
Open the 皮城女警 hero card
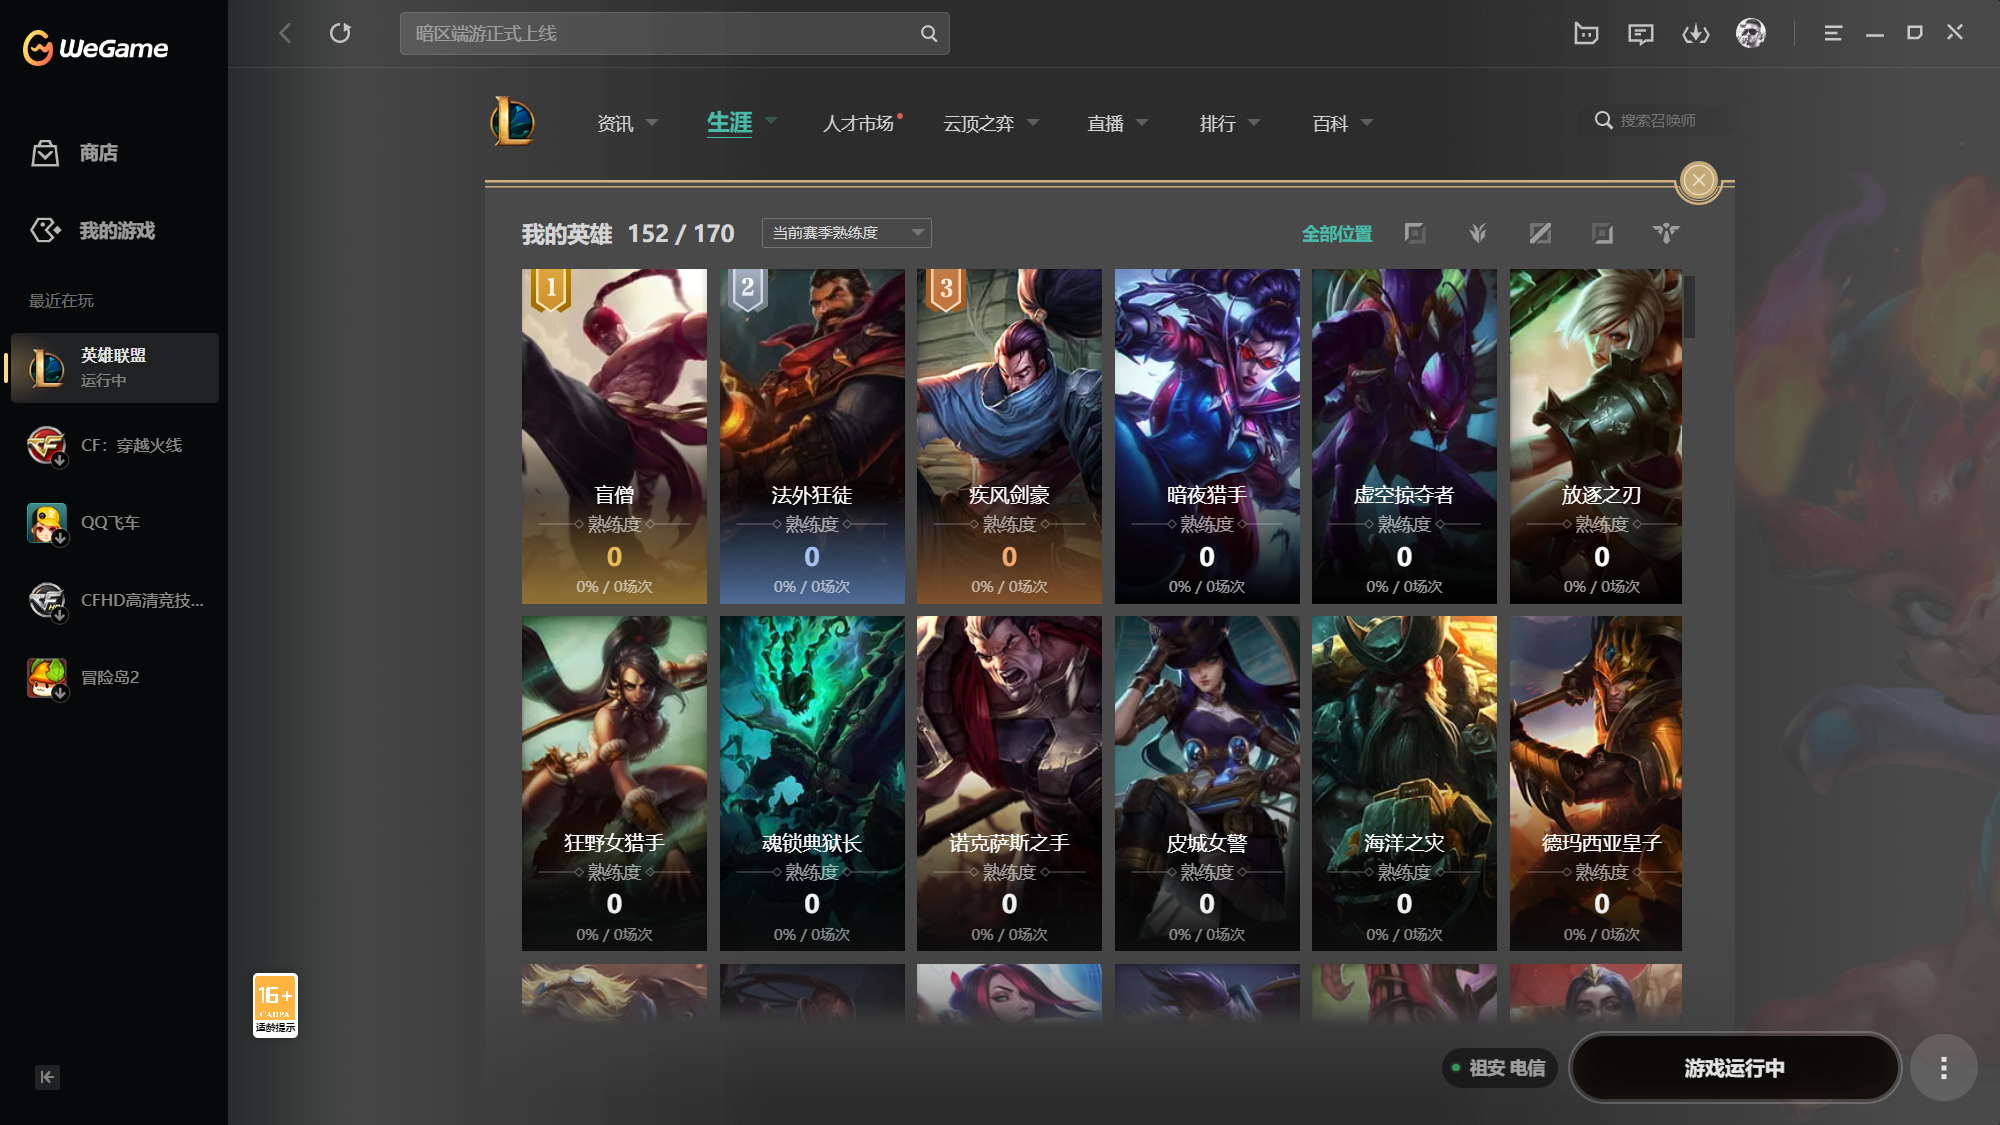(1207, 783)
